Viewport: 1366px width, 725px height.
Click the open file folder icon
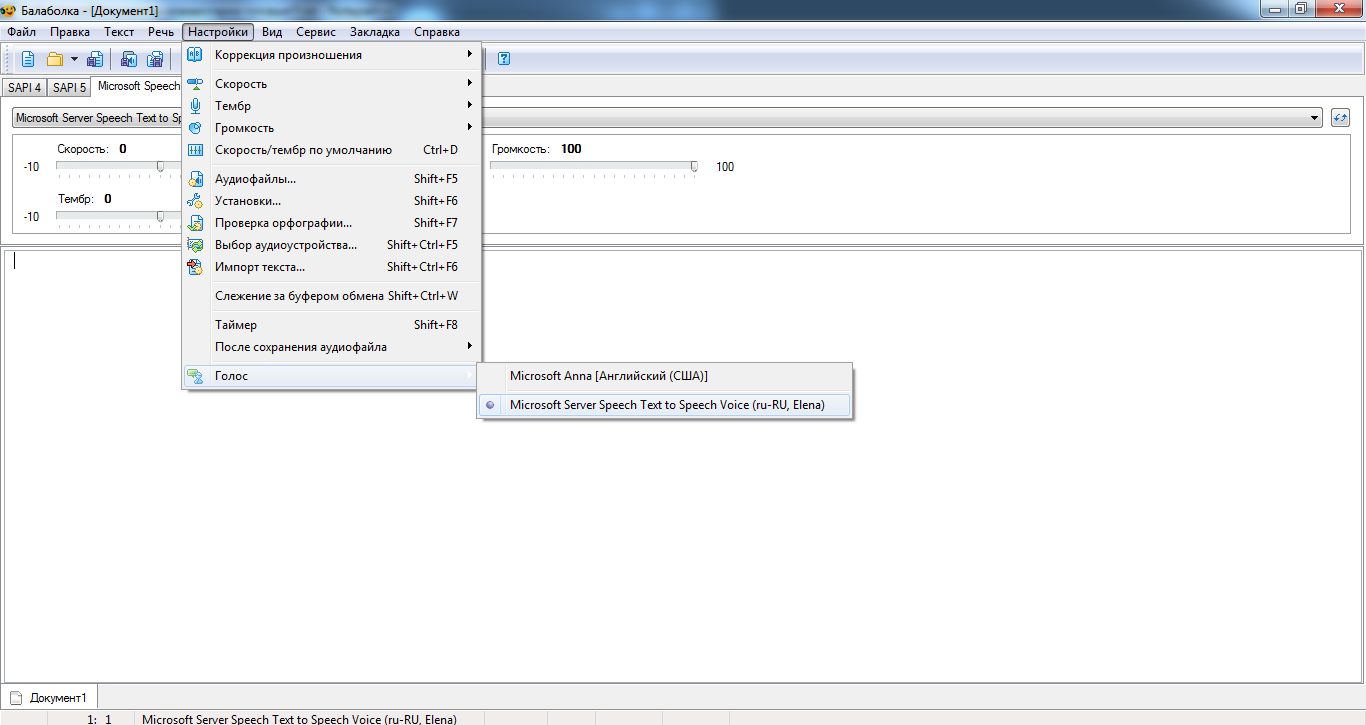point(55,58)
